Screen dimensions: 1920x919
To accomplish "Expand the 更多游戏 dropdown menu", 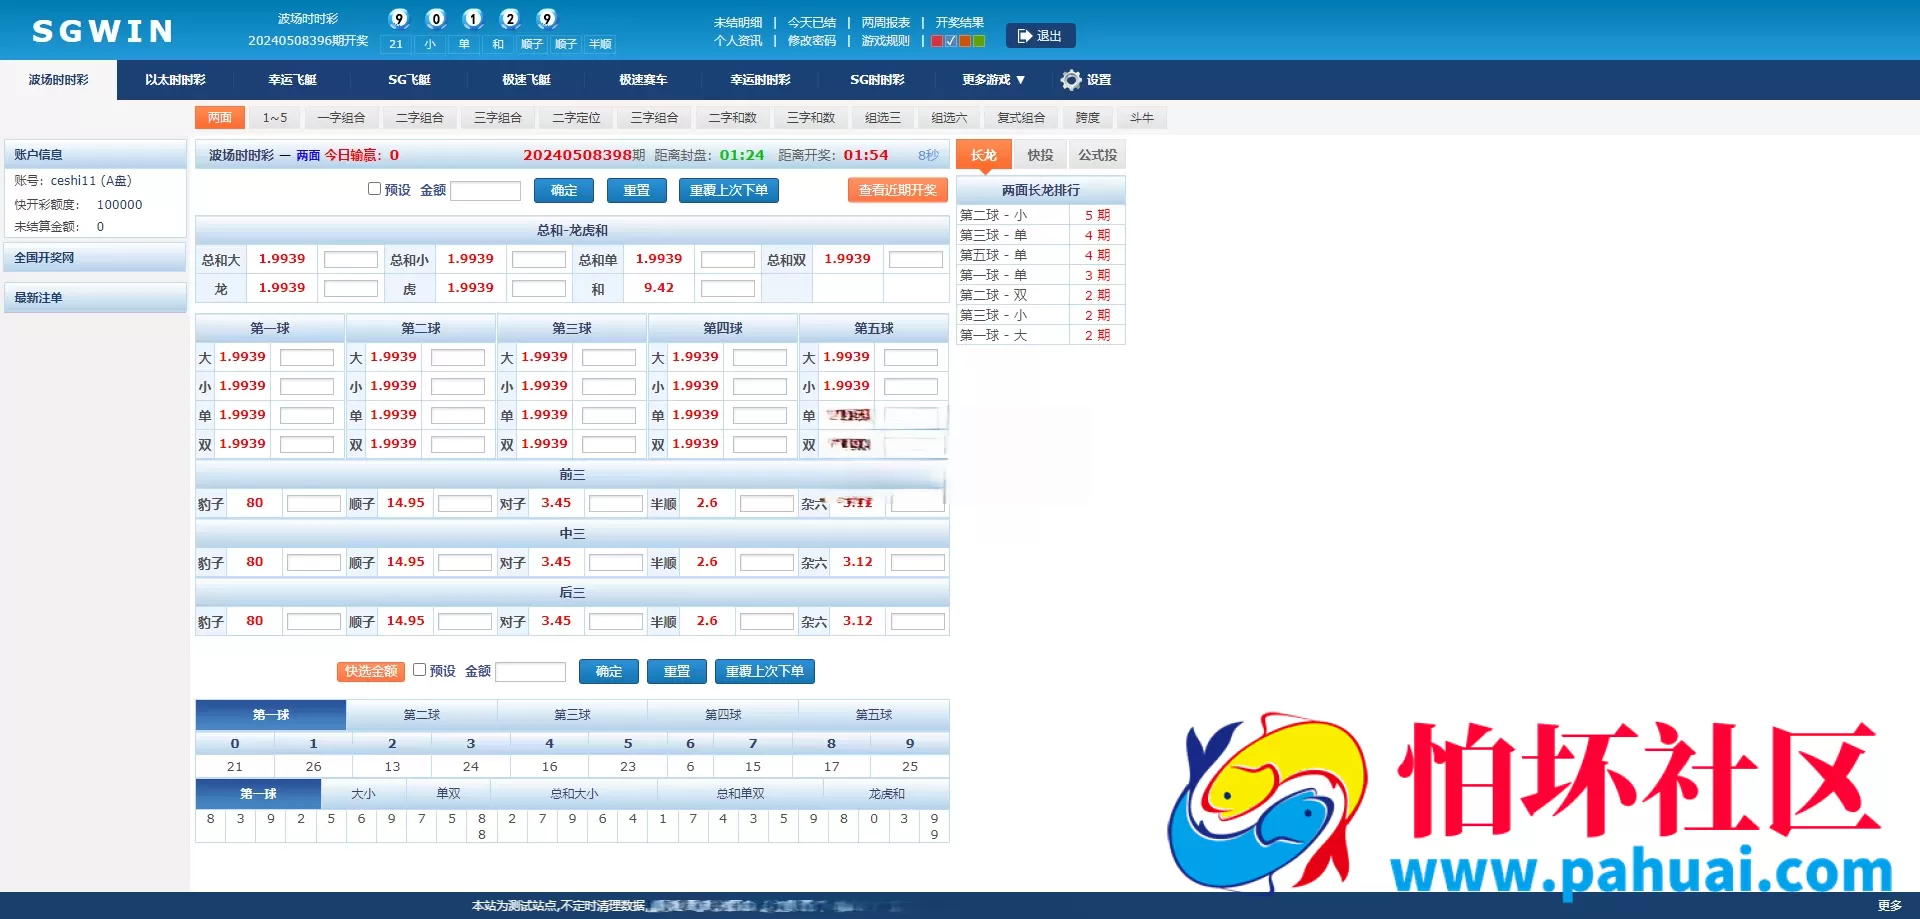I will pyautogui.click(x=993, y=80).
